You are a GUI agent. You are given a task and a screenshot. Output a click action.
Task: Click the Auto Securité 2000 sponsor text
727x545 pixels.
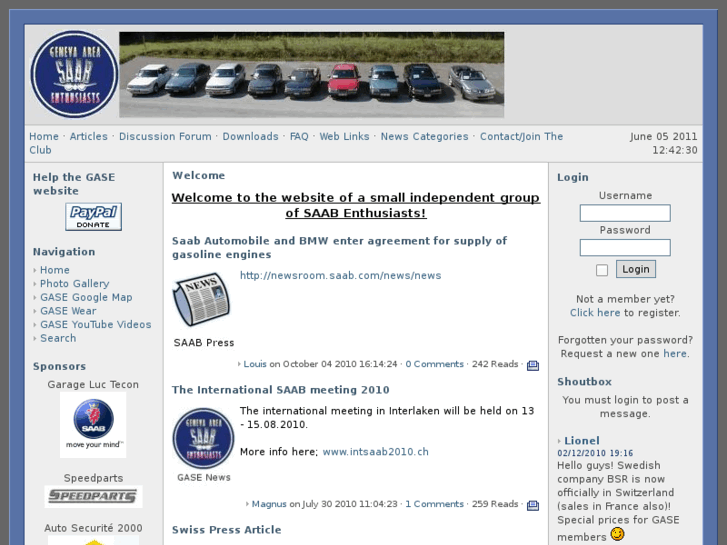[x=93, y=528]
